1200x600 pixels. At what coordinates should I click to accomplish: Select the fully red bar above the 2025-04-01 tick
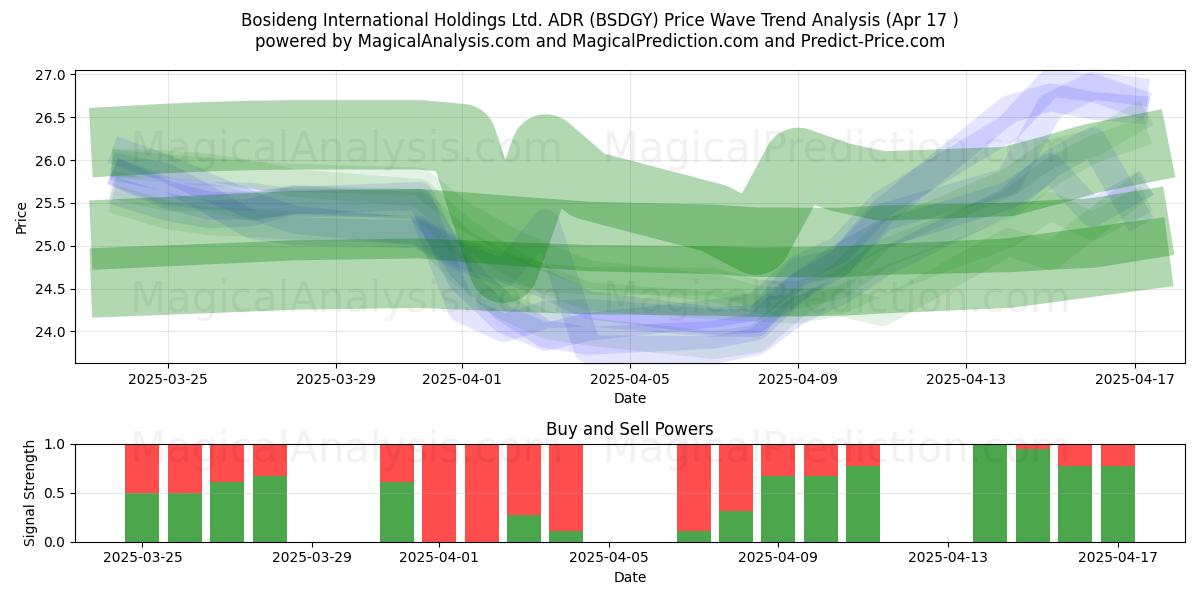tap(439, 493)
